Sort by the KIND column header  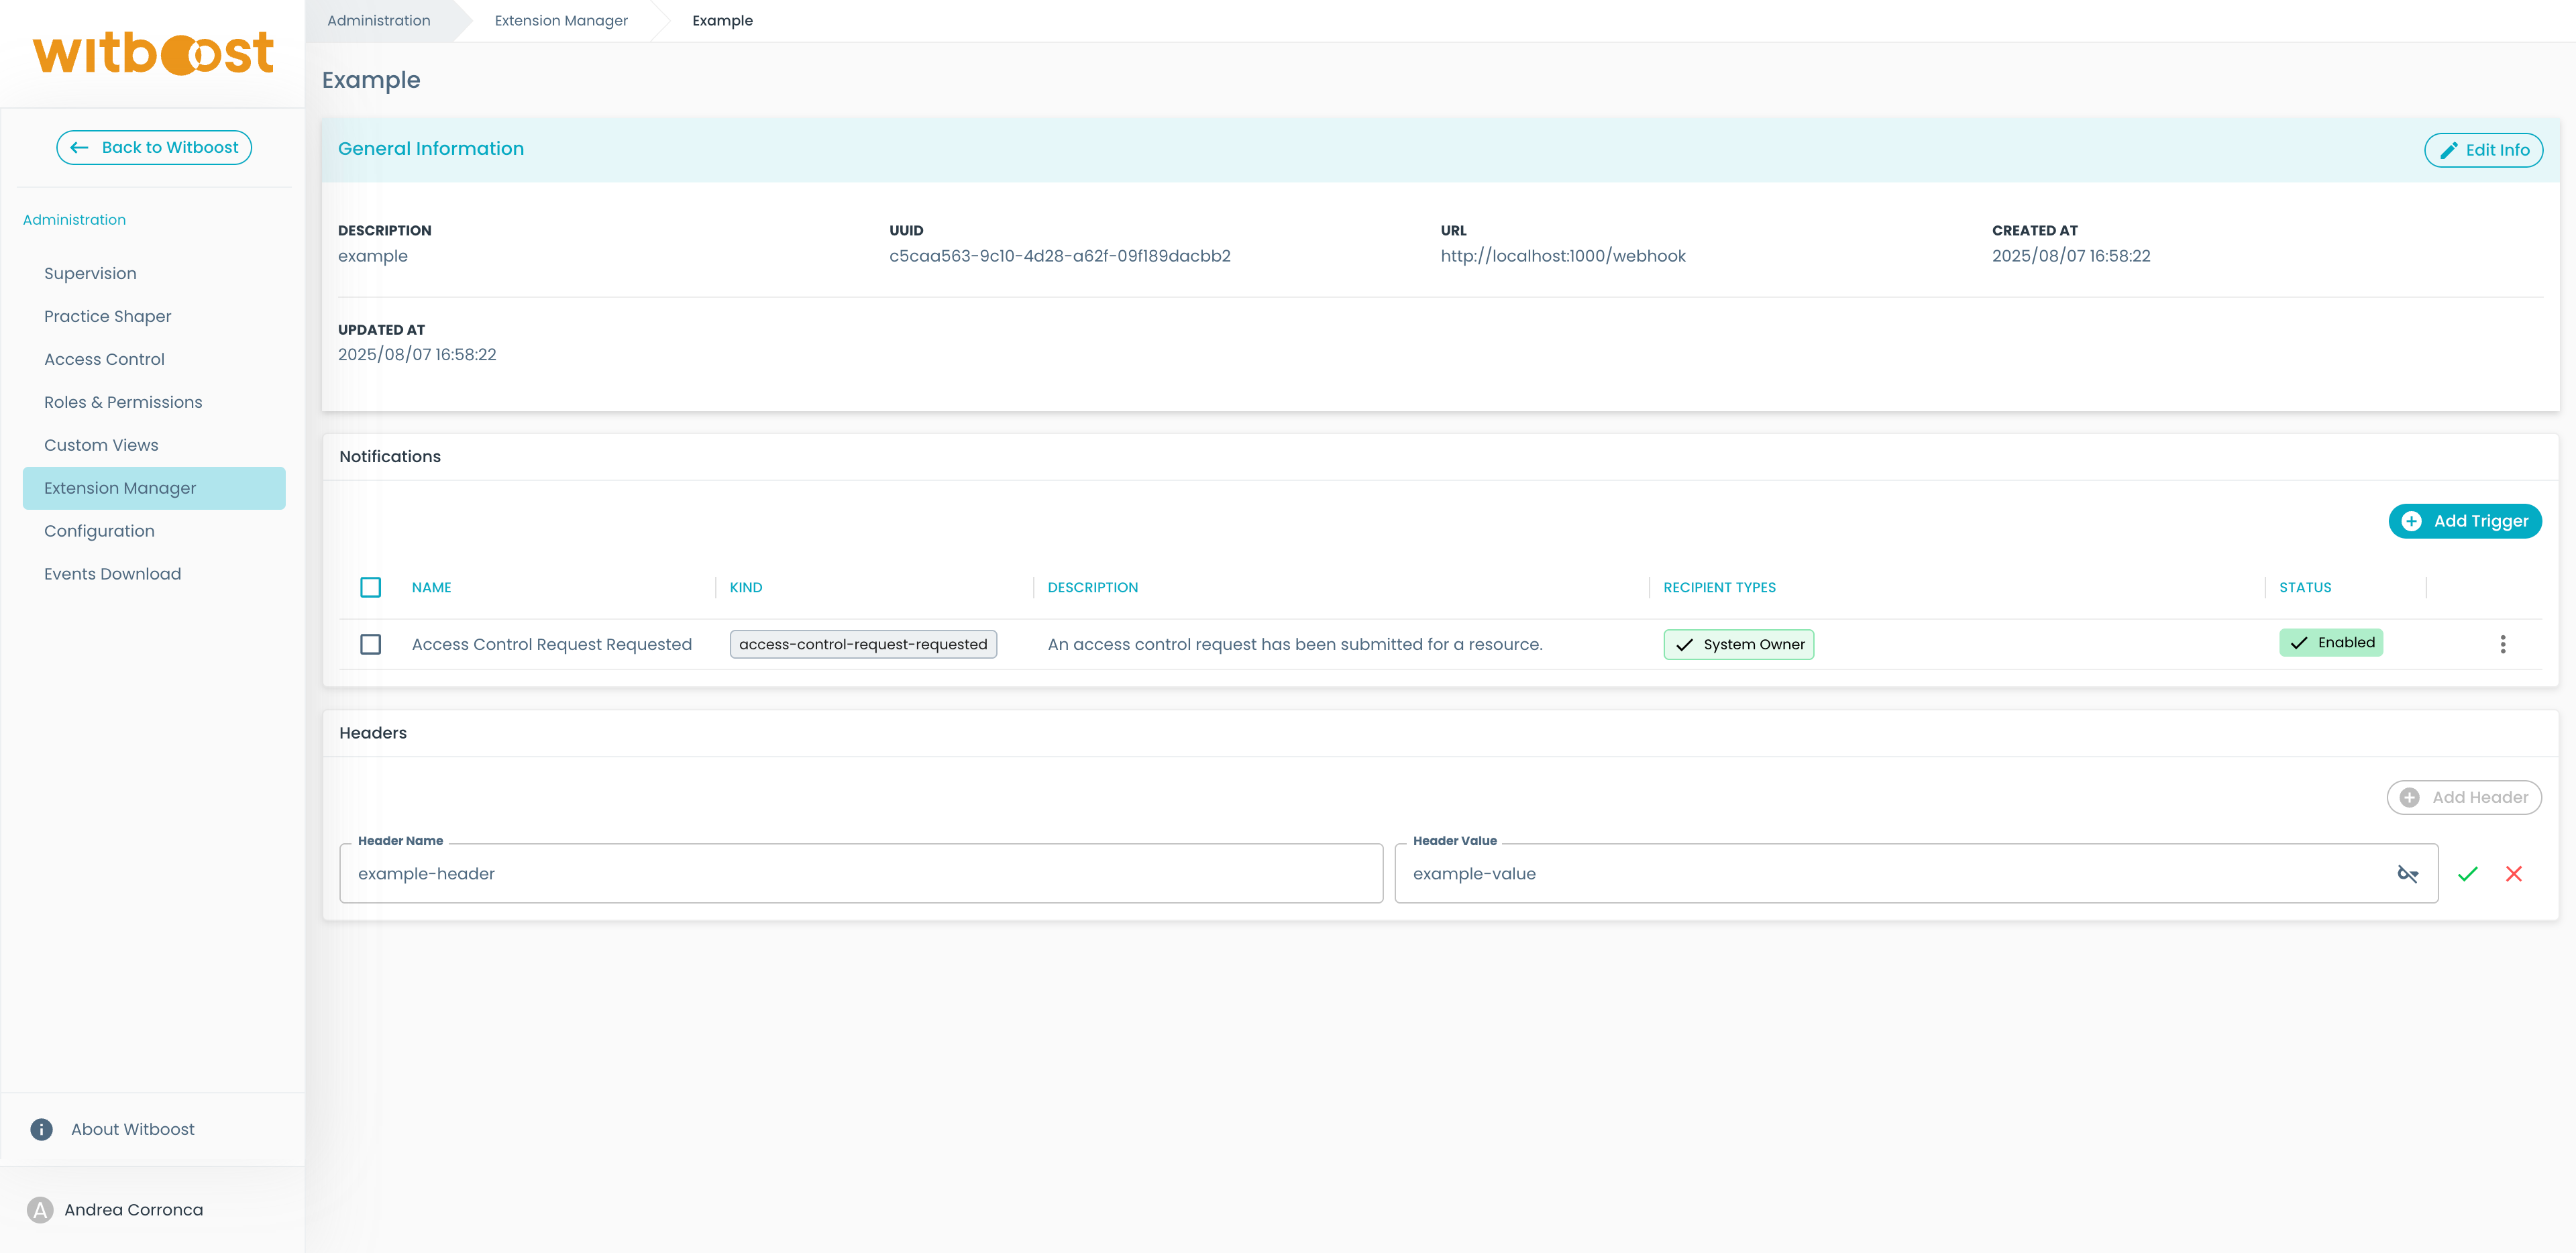coord(745,587)
